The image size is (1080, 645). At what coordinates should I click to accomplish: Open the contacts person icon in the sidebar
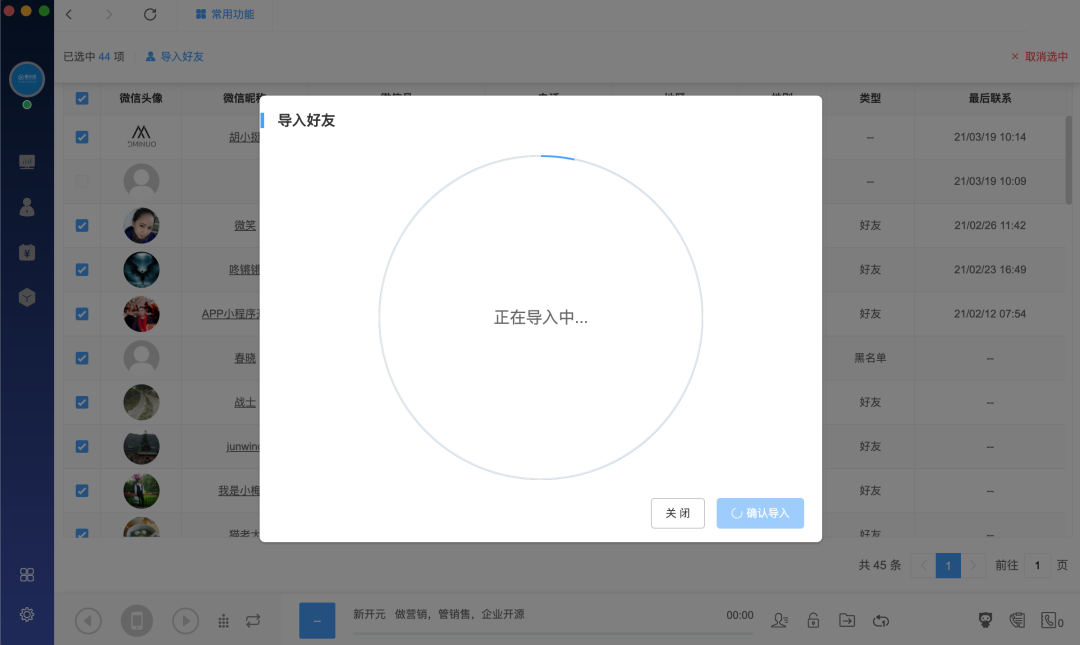click(27, 207)
